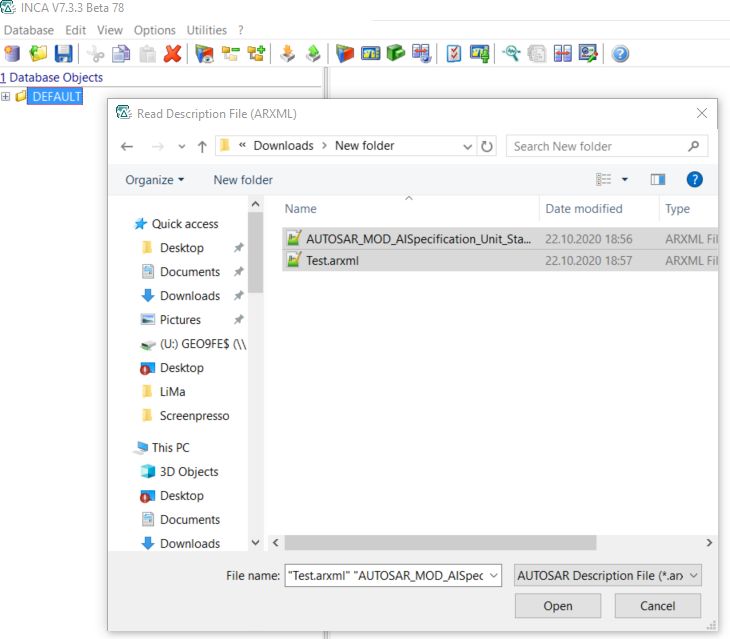
Task: Click the Export green arrow icon
Action: [313, 54]
